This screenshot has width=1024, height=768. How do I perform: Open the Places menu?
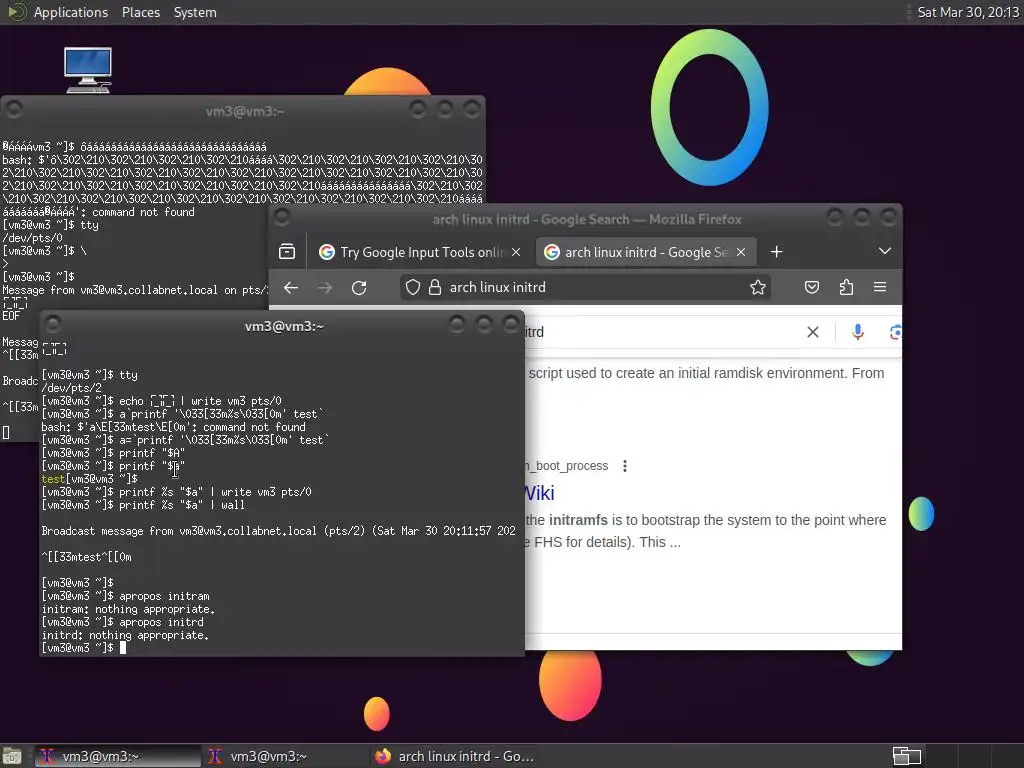[x=140, y=12]
